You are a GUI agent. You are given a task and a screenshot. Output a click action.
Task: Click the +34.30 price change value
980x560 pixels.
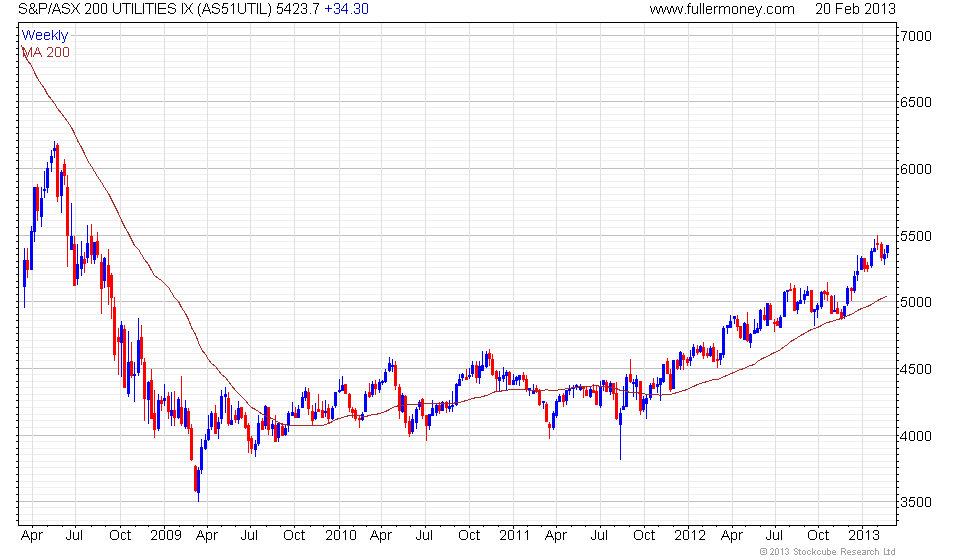tap(346, 9)
